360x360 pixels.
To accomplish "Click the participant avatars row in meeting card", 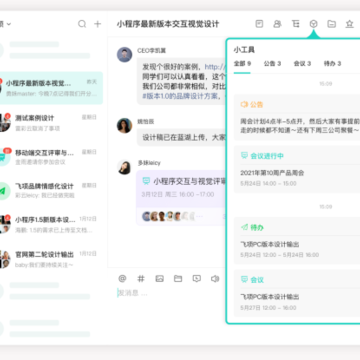I will [x=168, y=216].
